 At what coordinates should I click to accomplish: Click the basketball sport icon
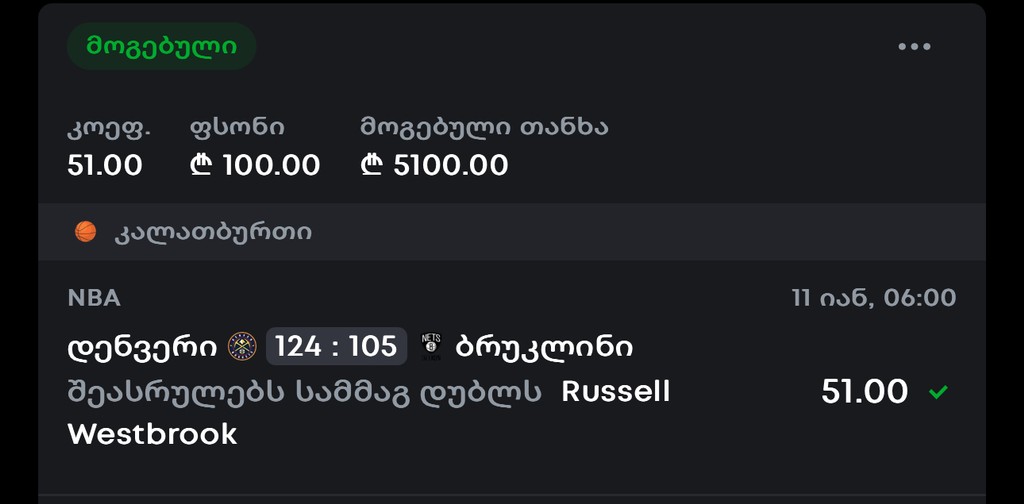[86, 232]
